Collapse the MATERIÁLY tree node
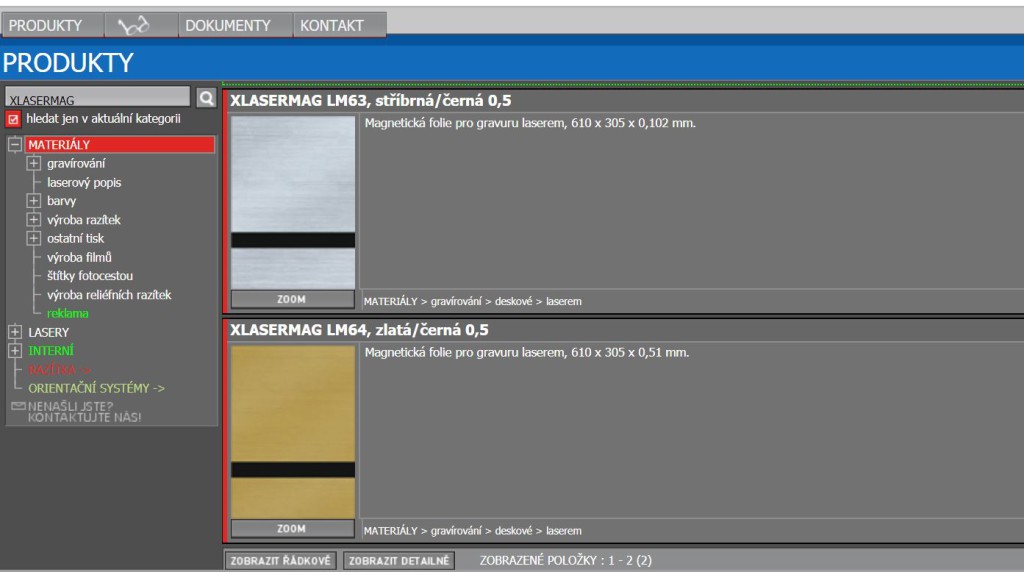Viewport: 1024px width, 572px height. click(x=15, y=145)
